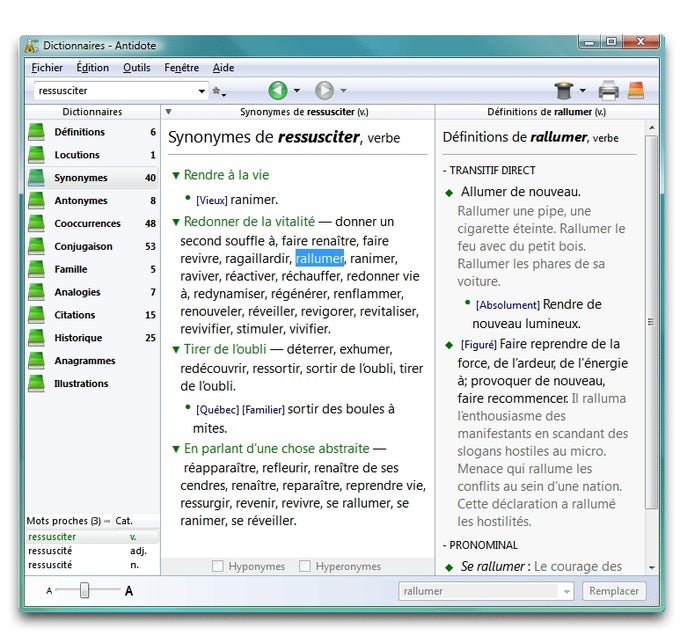The image size is (680, 643).
Task: Click the synonym 'ressurgir'
Action: [207, 503]
